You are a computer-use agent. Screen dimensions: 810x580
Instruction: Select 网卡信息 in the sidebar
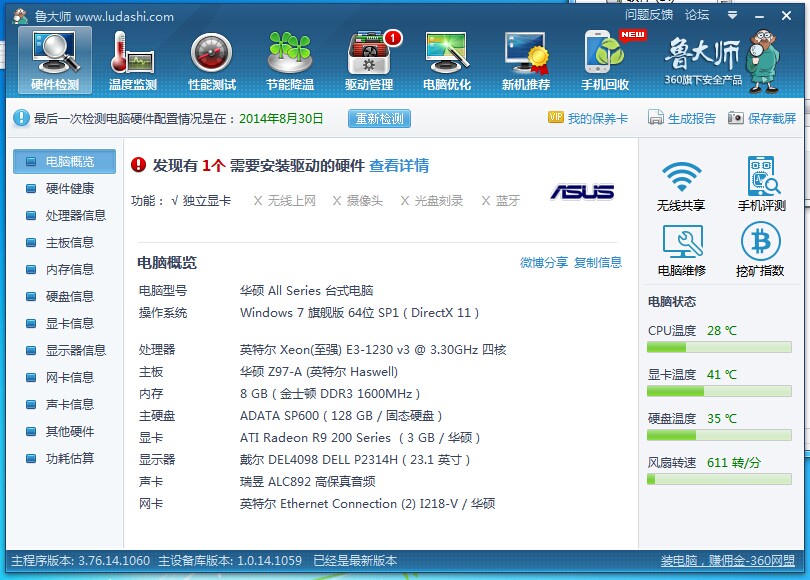tap(65, 377)
